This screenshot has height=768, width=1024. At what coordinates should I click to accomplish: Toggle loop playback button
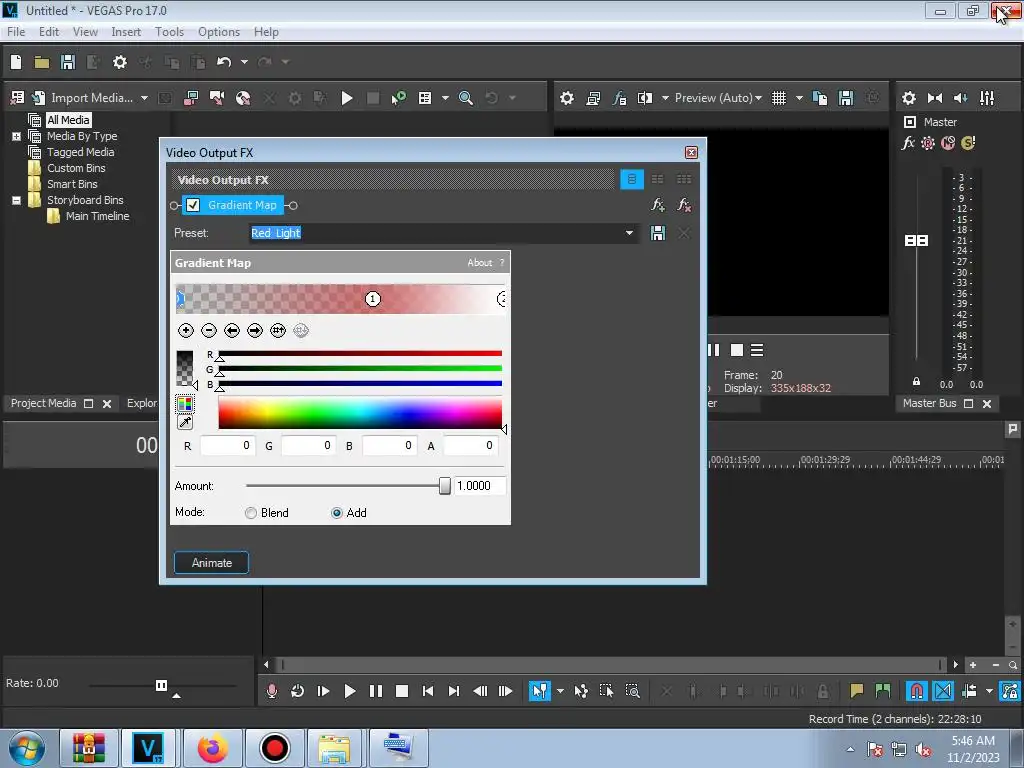pos(297,691)
